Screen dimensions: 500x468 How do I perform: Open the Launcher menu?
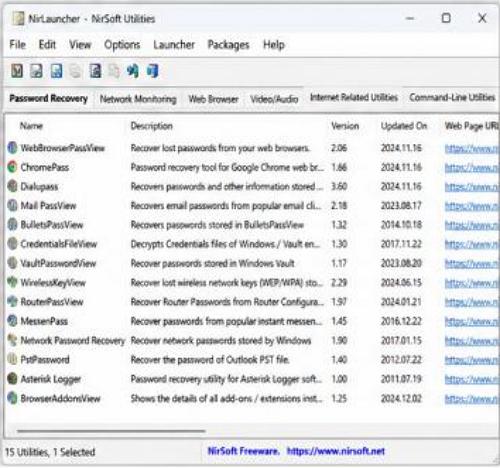[x=174, y=44]
